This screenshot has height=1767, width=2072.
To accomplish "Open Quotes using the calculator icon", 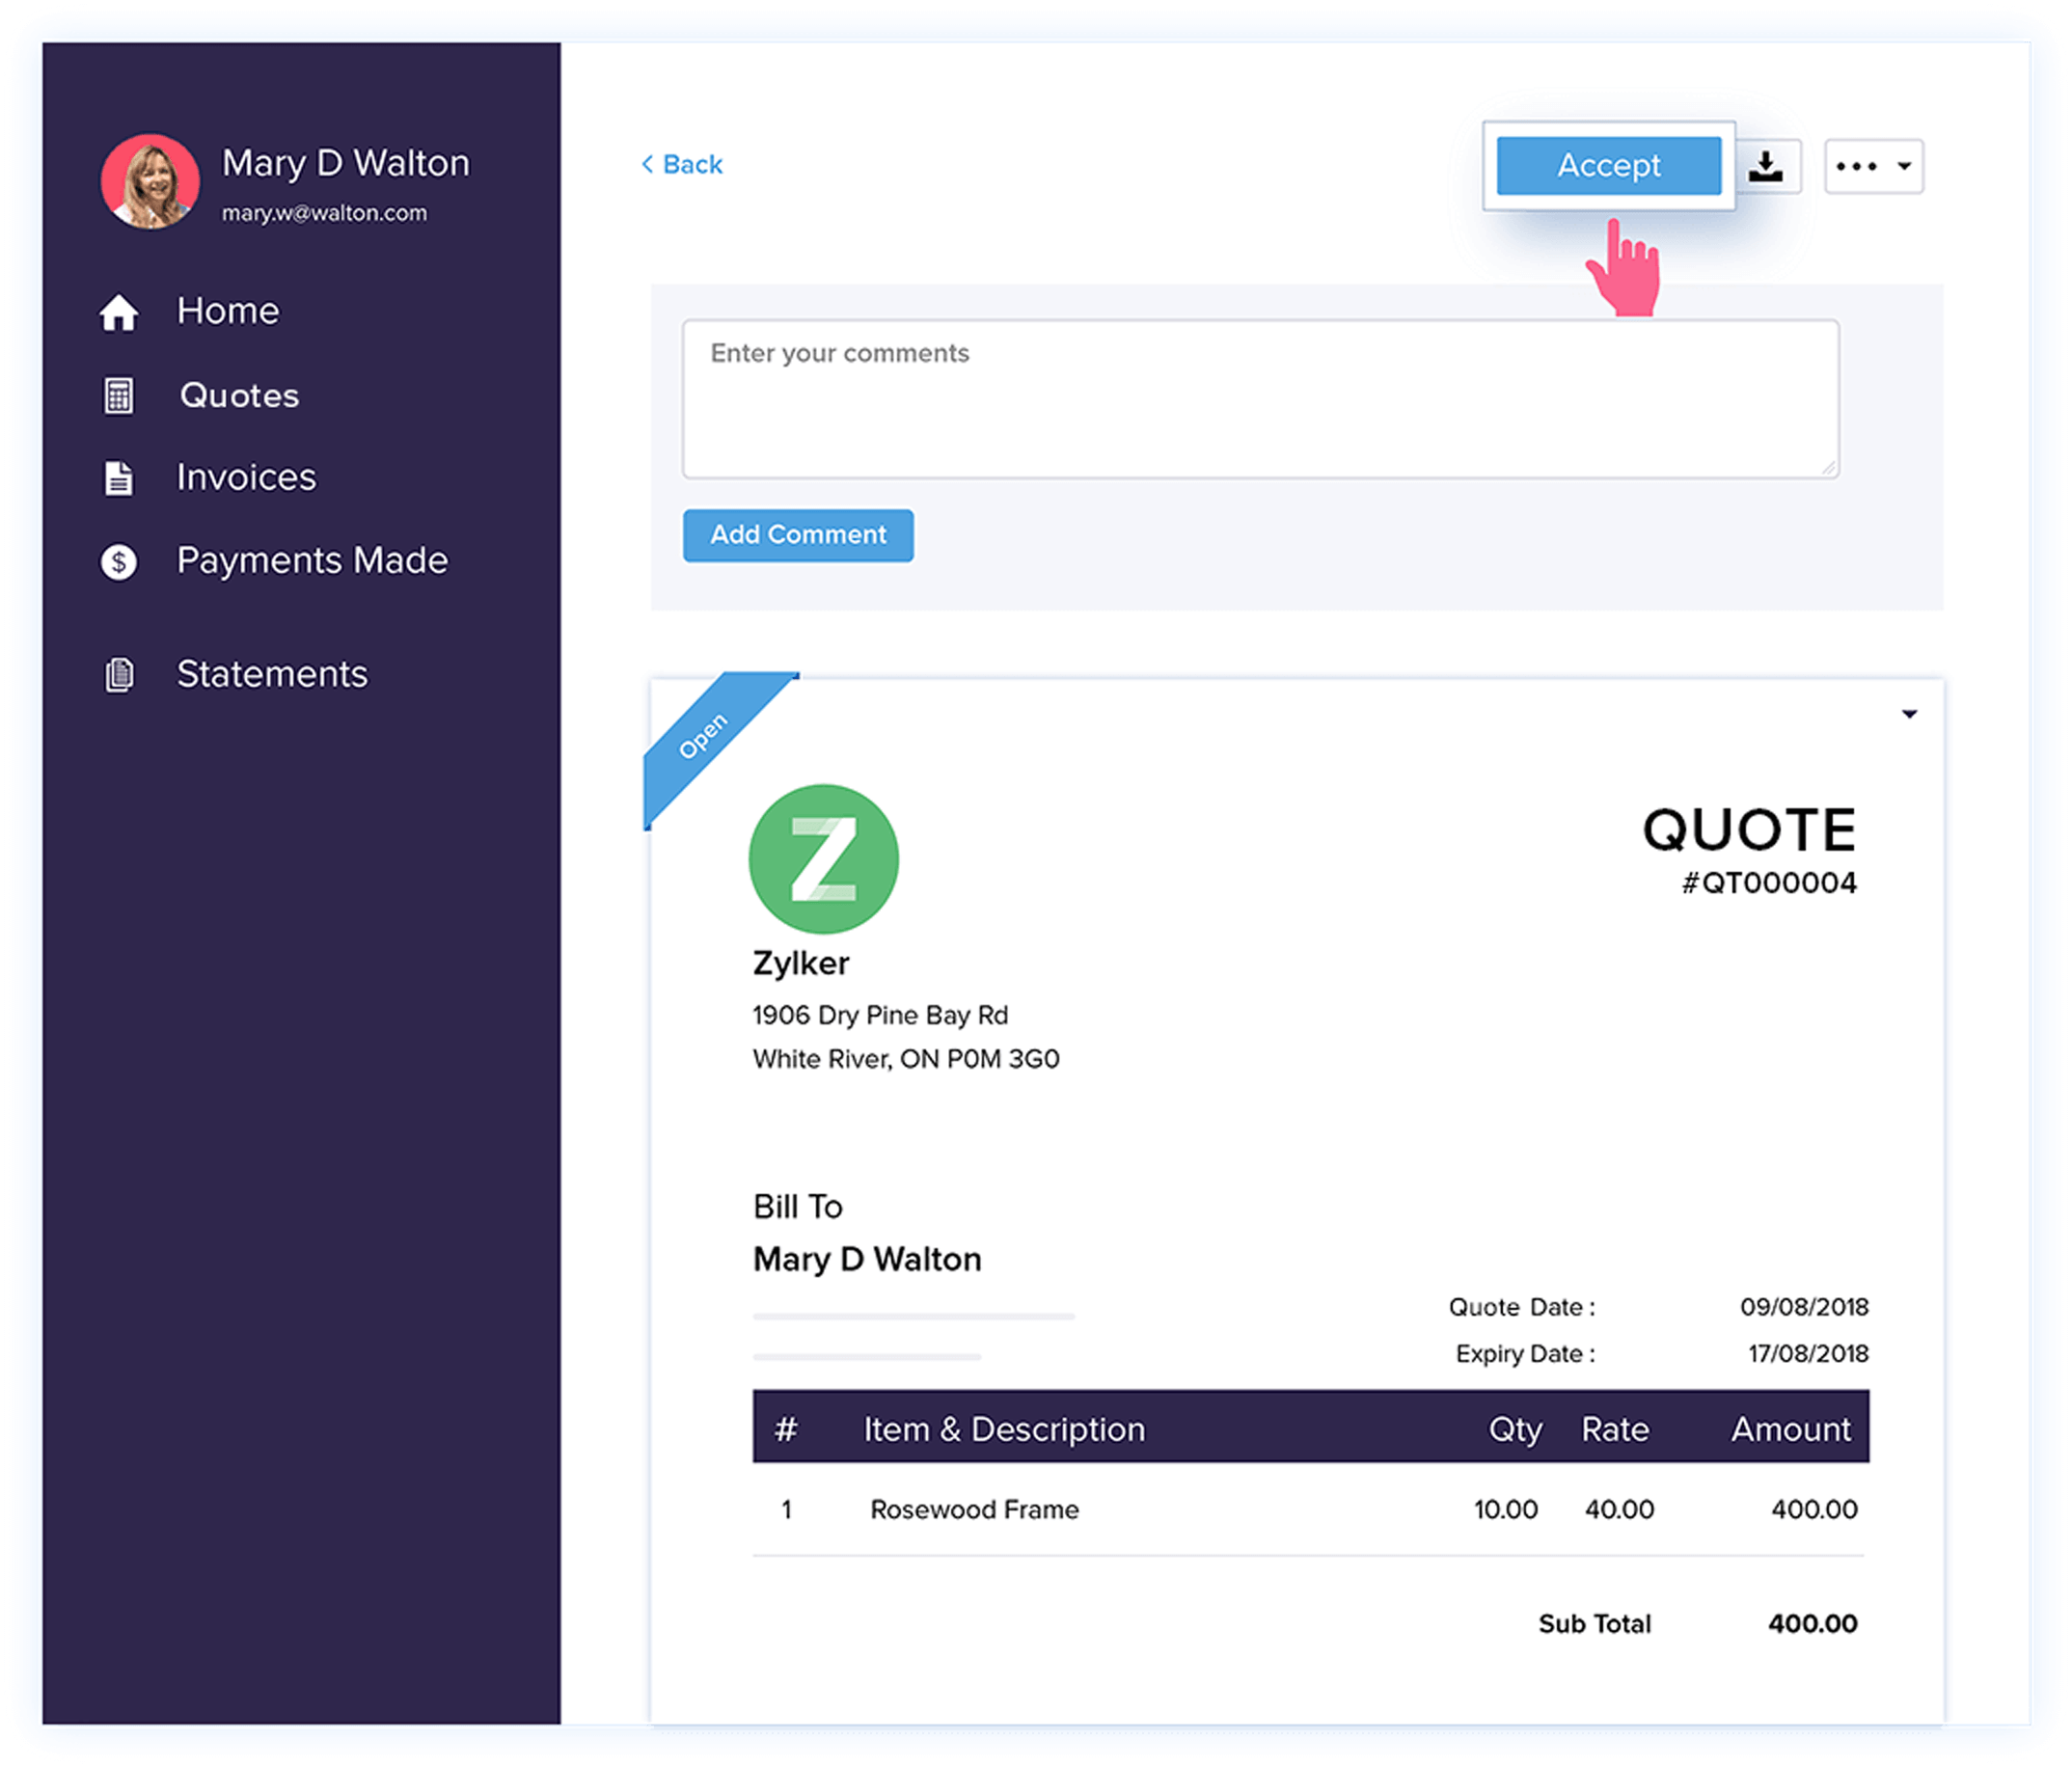I will (x=119, y=397).
